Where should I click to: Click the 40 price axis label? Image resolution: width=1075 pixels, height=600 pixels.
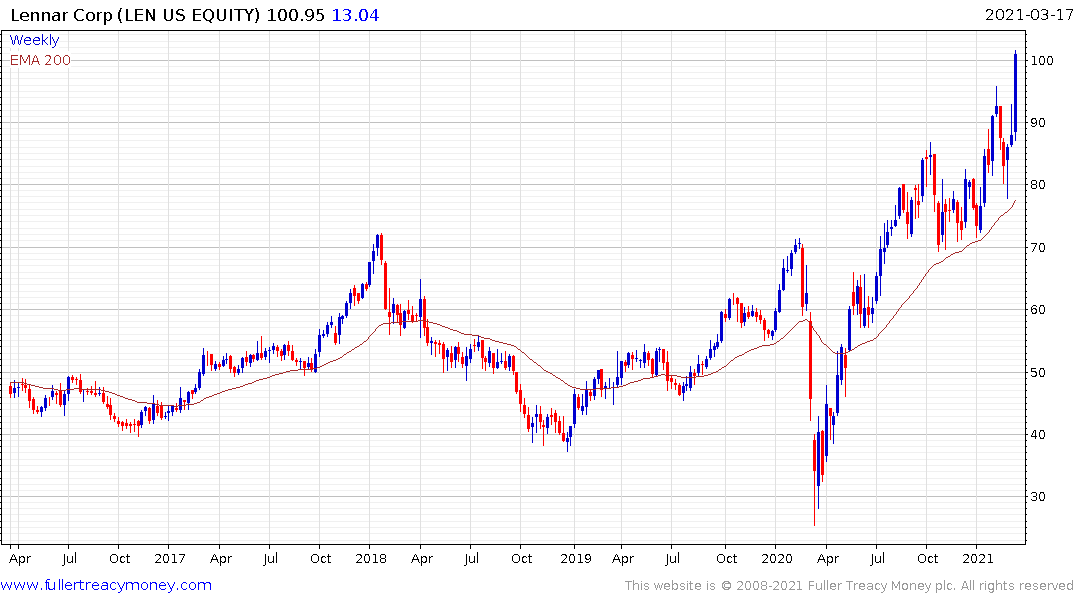[1039, 434]
